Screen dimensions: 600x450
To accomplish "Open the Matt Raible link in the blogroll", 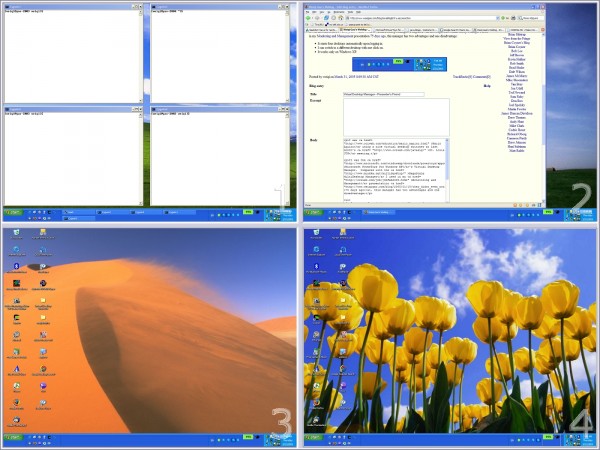I will 517,150.
